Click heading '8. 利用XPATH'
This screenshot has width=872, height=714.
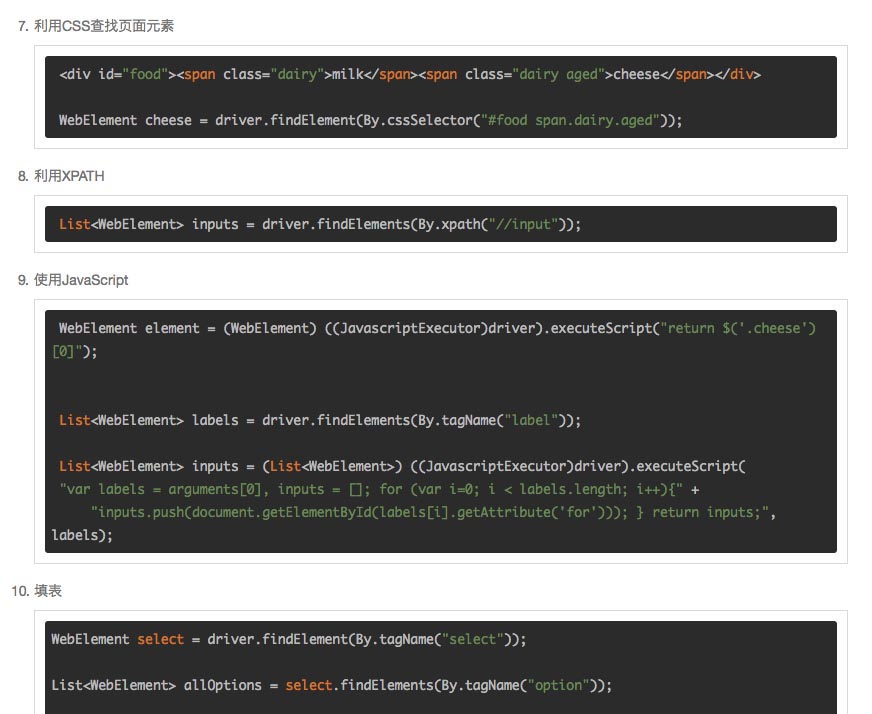(x=61, y=176)
